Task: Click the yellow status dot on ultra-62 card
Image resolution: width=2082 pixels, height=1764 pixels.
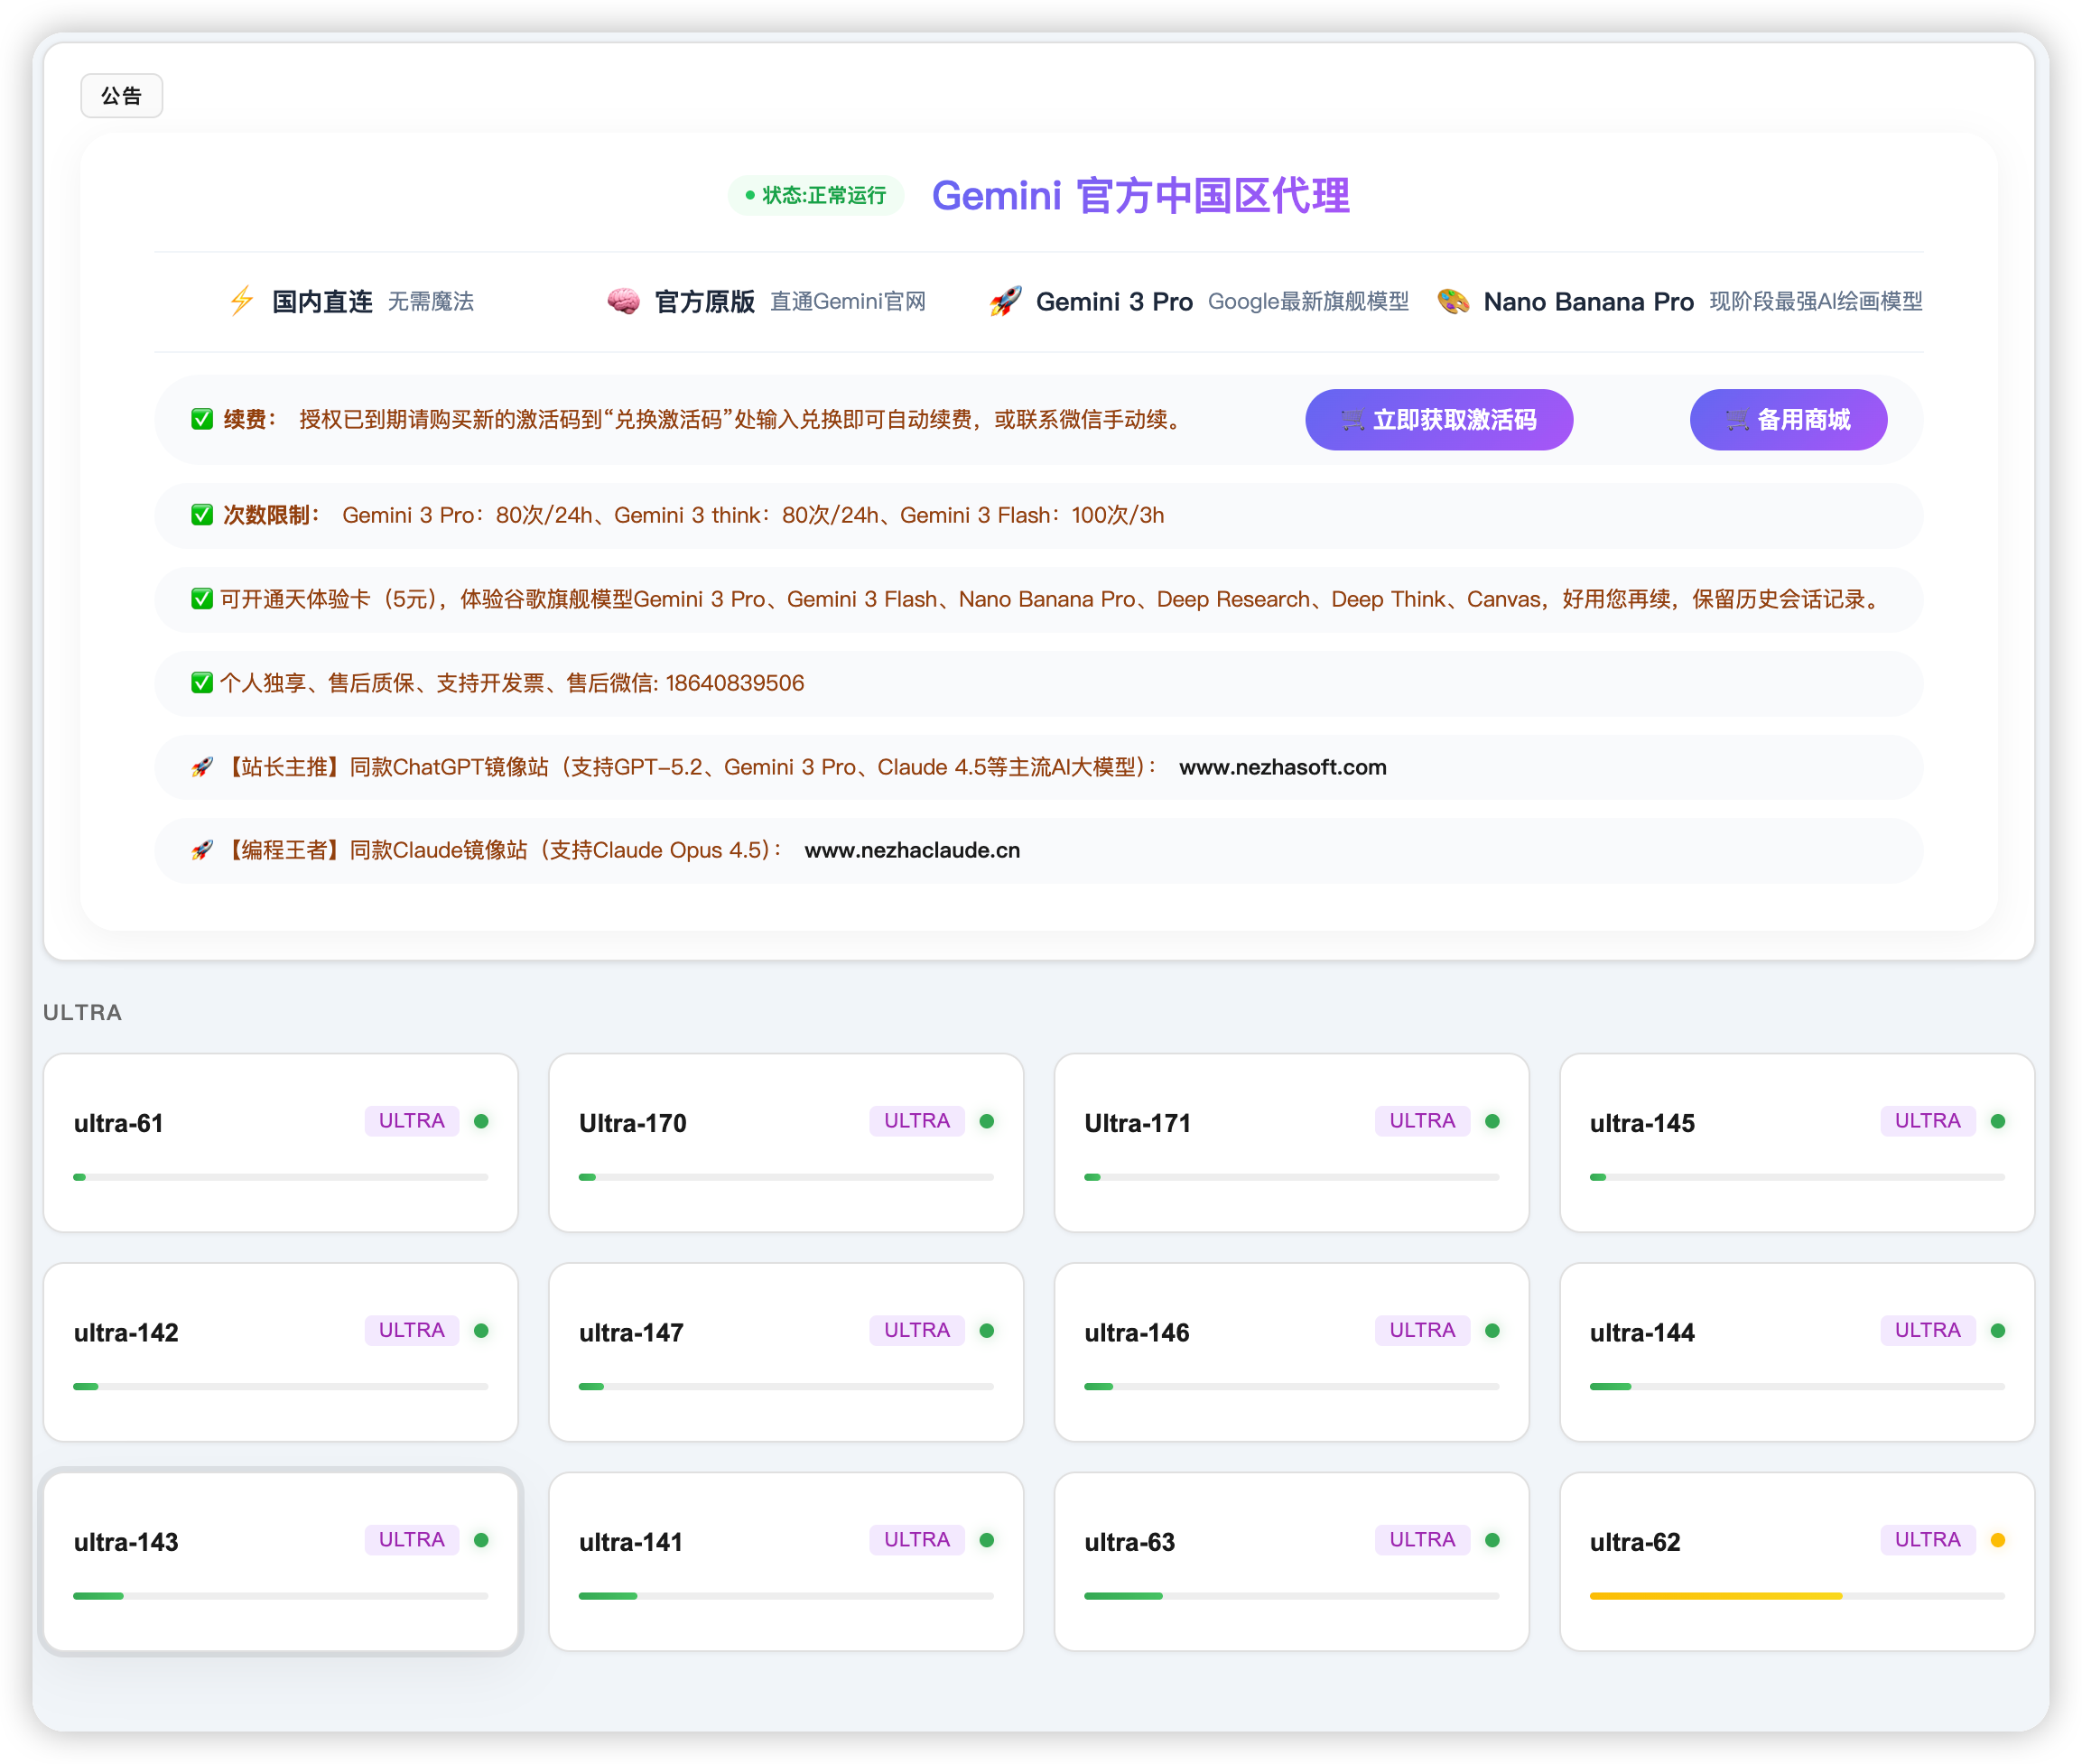Action: (1997, 1540)
